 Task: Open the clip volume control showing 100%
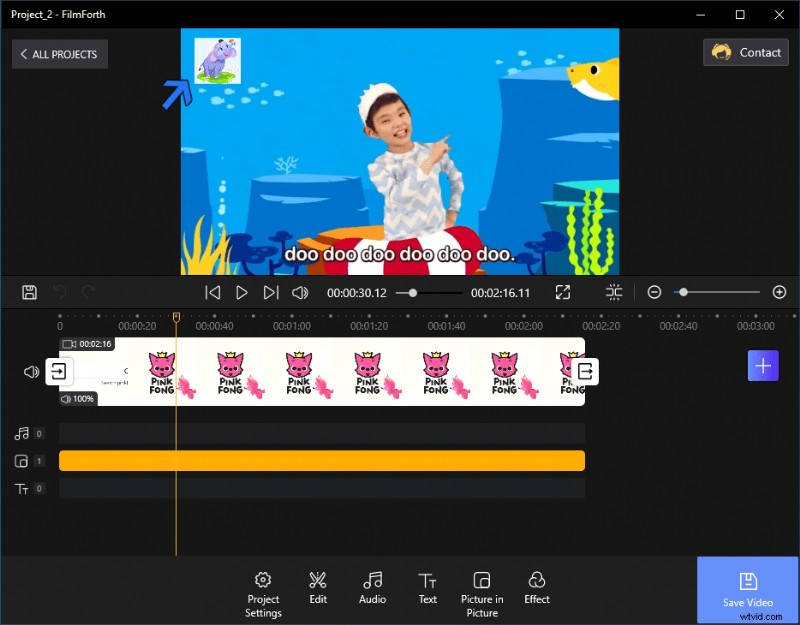pyautogui.click(x=75, y=399)
